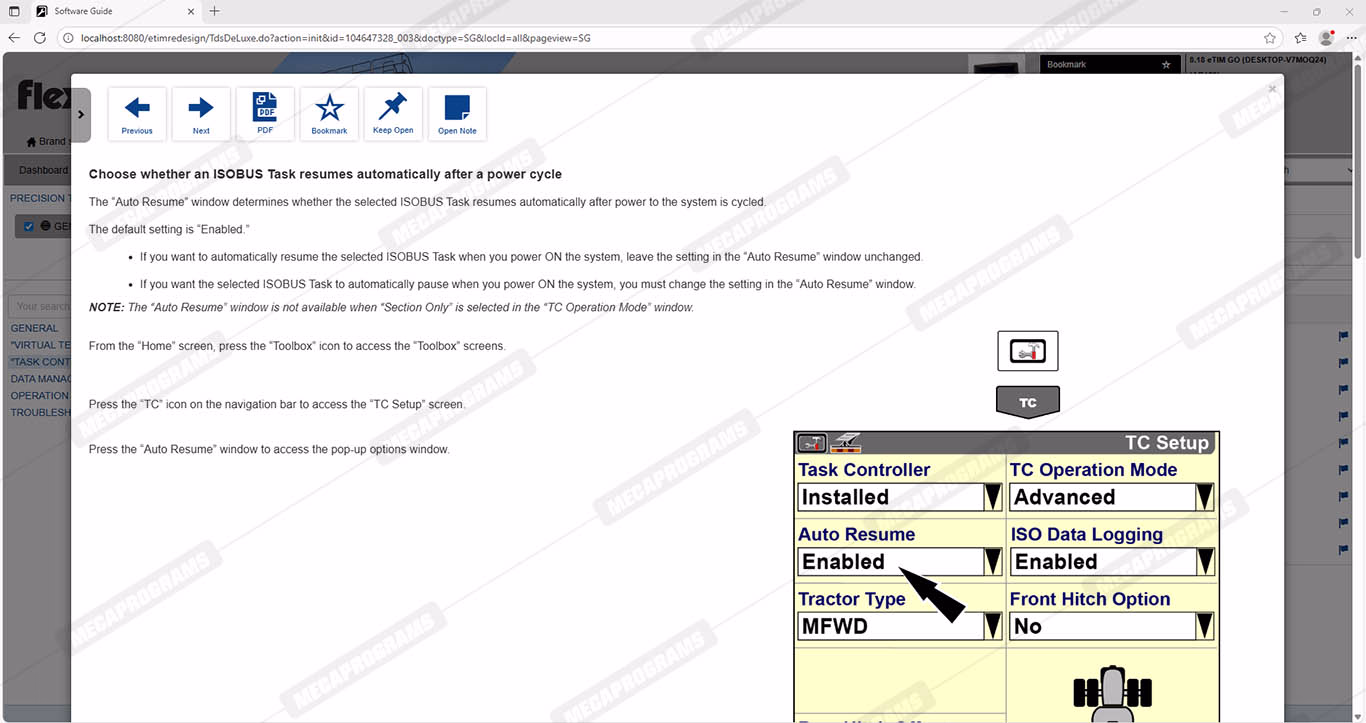Open Note for this page

[457, 114]
